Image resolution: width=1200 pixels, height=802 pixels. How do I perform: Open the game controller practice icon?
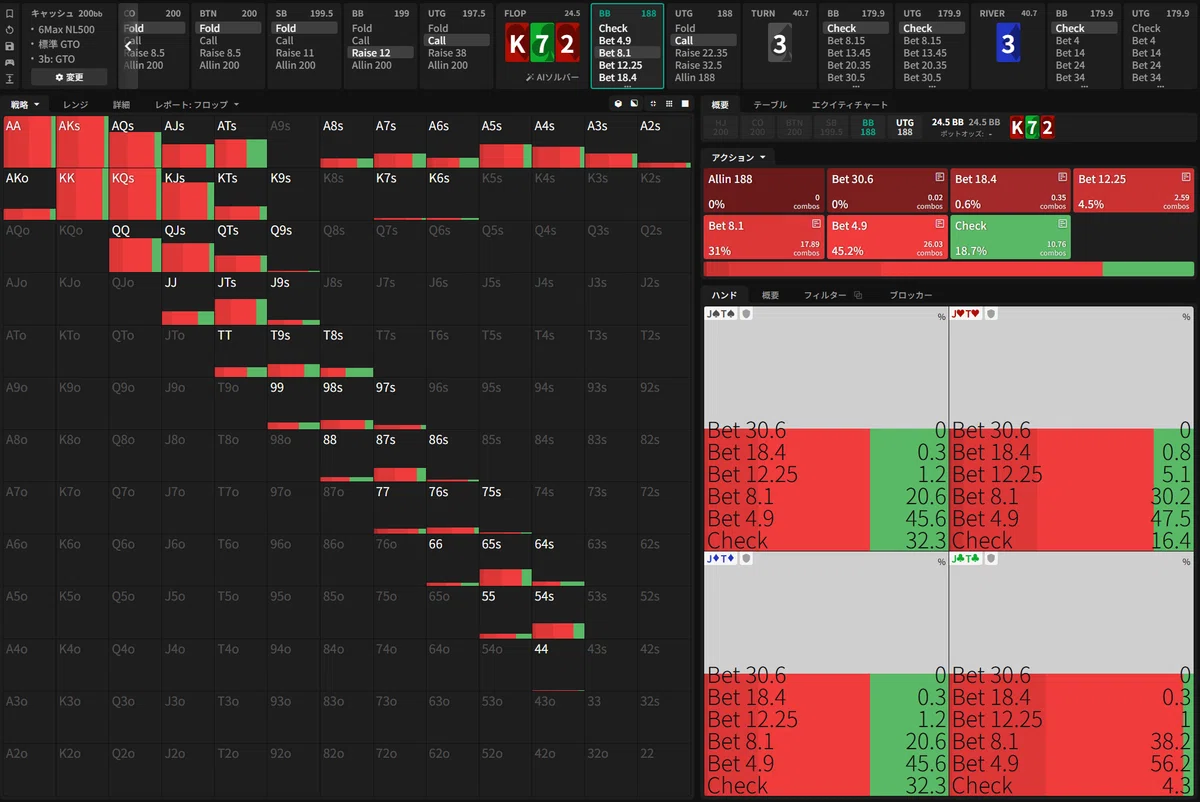pos(9,62)
